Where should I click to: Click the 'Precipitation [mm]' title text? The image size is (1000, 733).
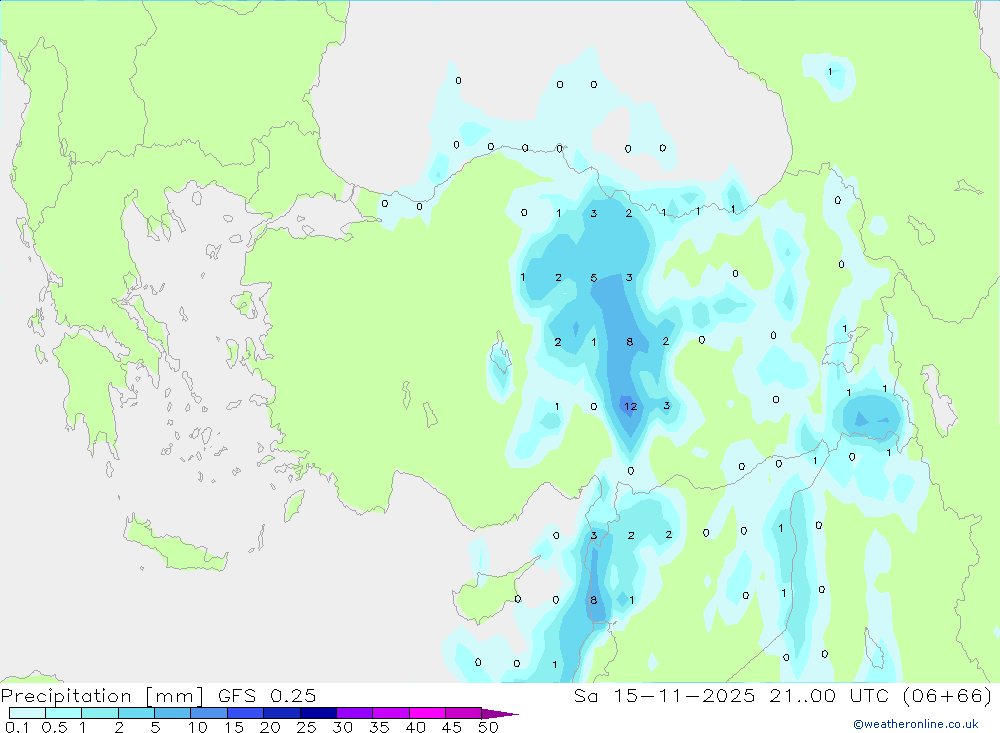coord(102,696)
